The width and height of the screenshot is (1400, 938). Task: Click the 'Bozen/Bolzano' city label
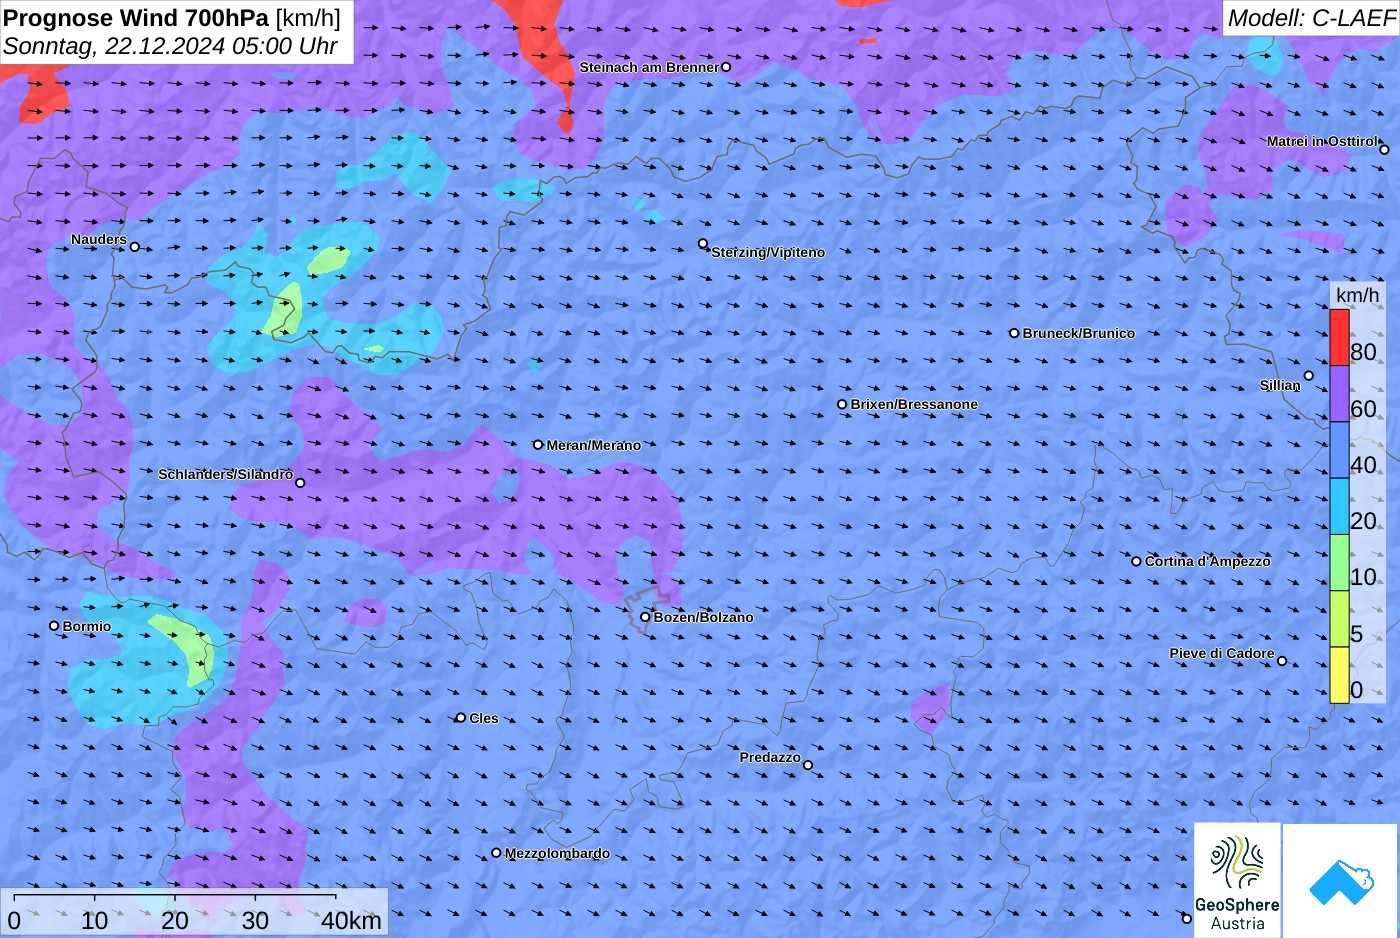[704, 617]
